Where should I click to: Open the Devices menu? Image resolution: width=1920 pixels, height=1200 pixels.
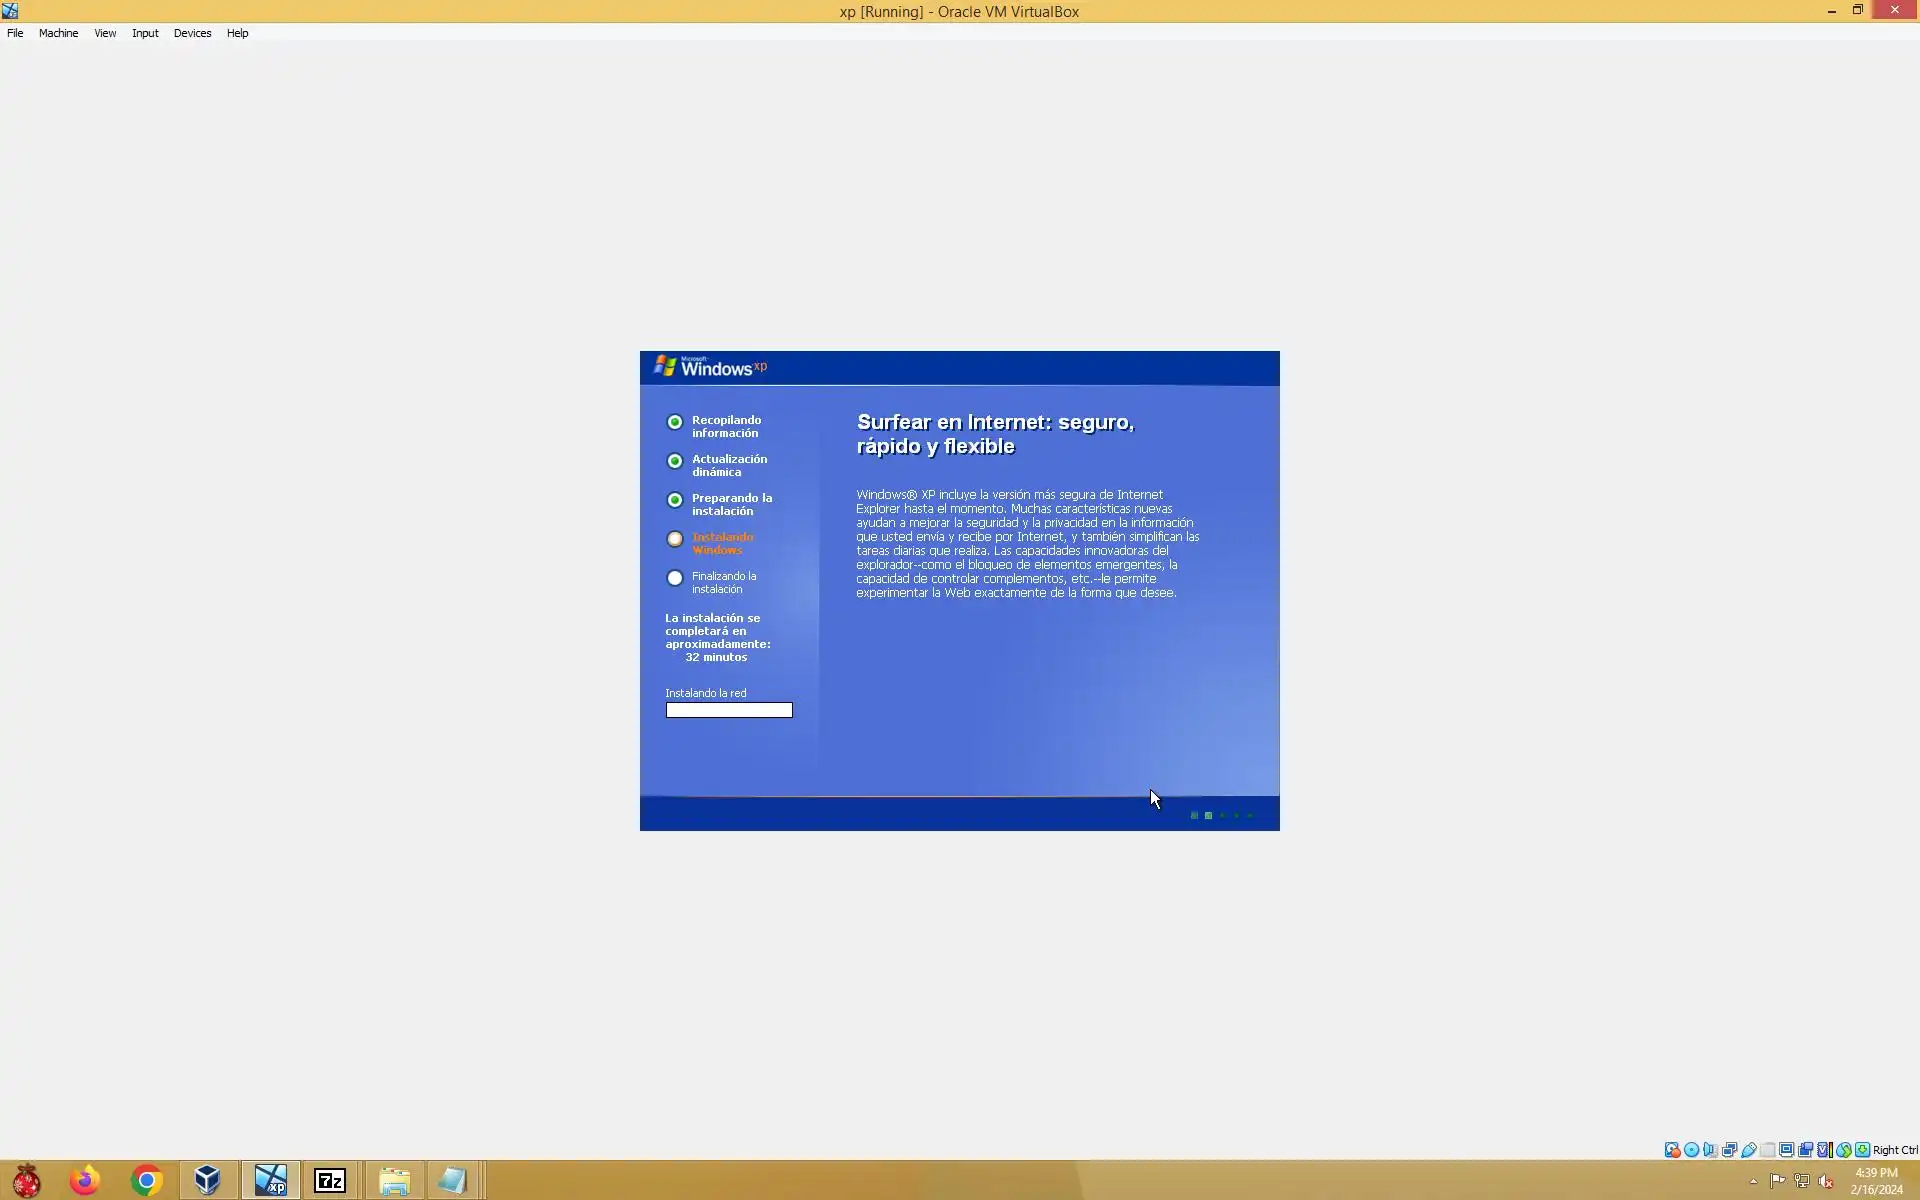(192, 33)
